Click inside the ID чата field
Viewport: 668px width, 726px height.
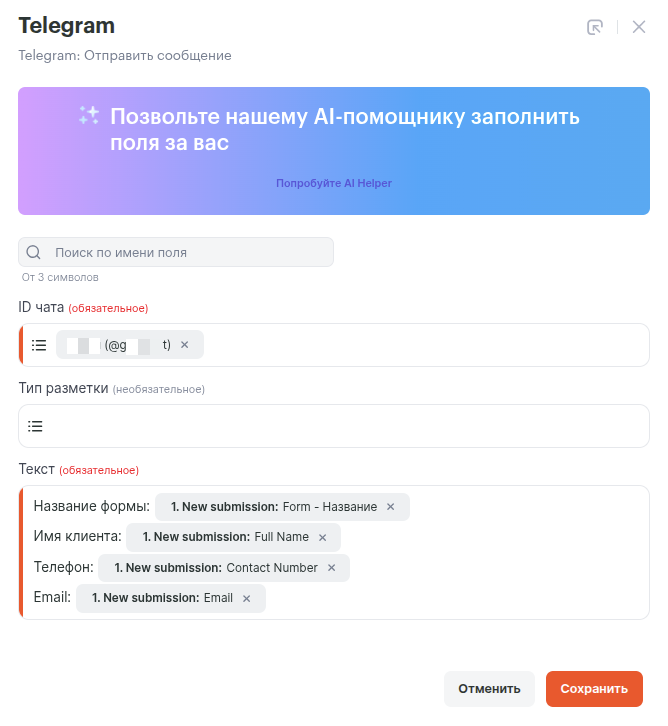click(x=420, y=345)
